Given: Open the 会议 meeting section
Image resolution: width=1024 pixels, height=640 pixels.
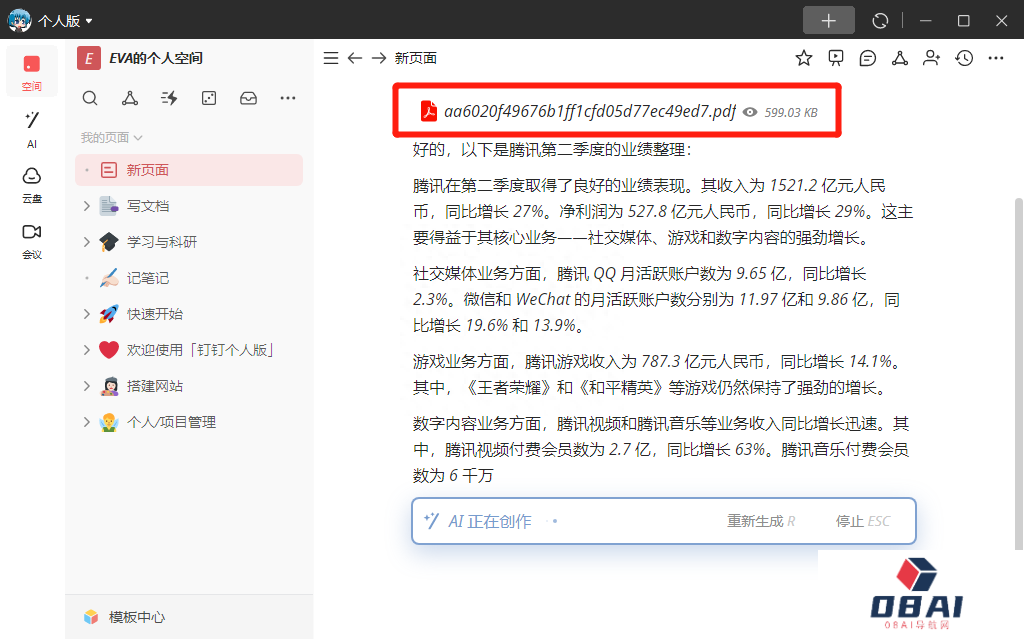Looking at the screenshot, I should tap(31, 242).
